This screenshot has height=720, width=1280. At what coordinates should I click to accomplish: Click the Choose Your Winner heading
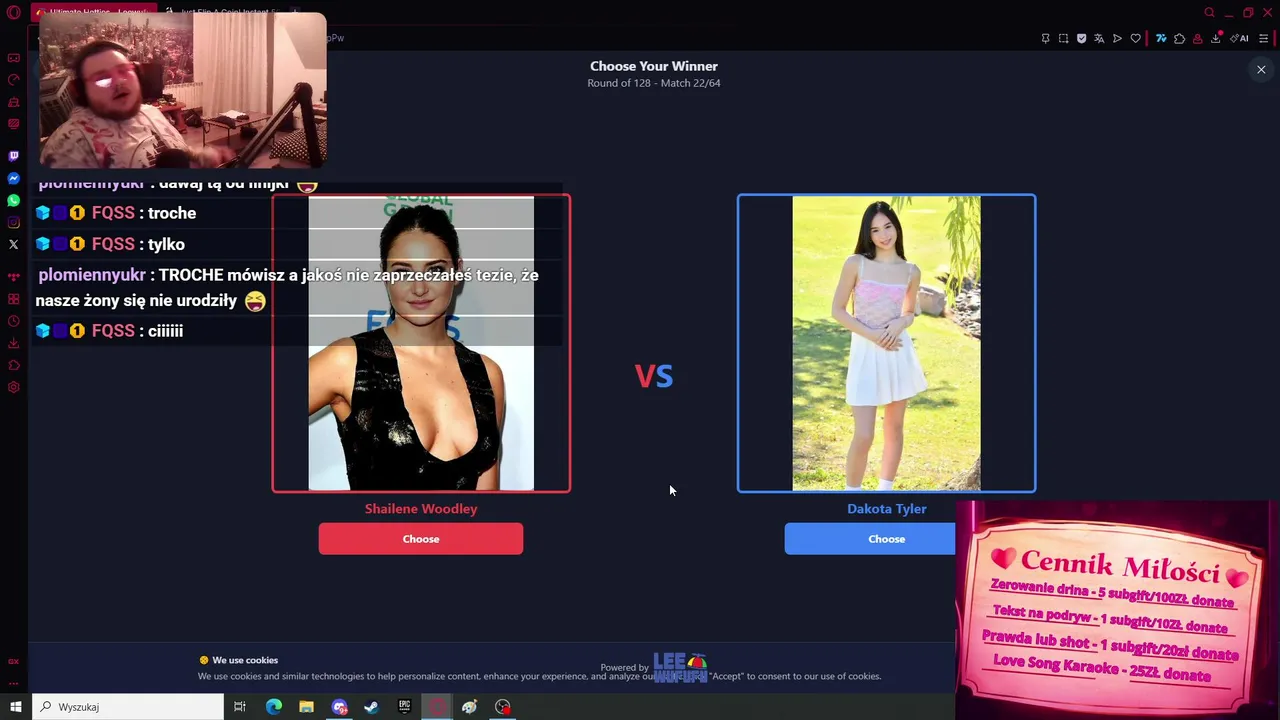654,66
